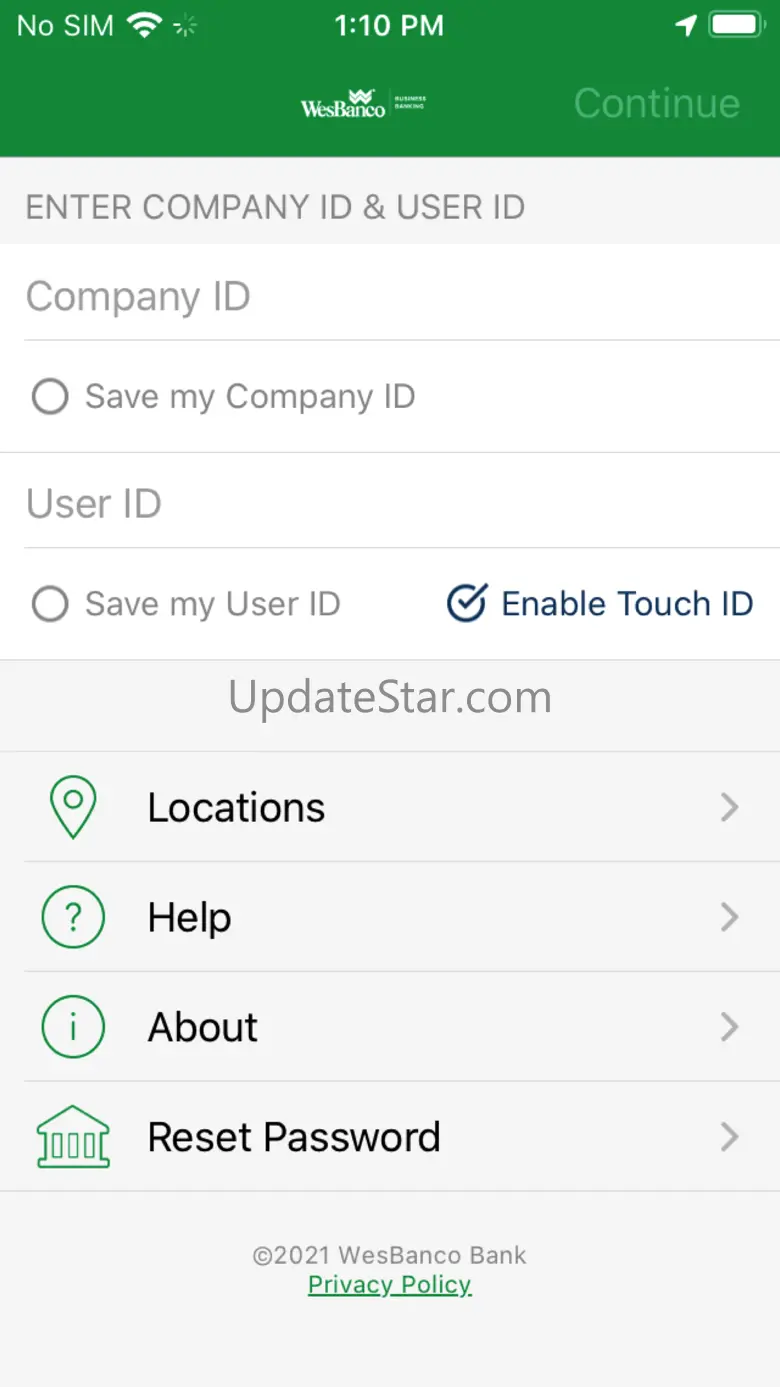Open the About menu item

click(x=203, y=1027)
